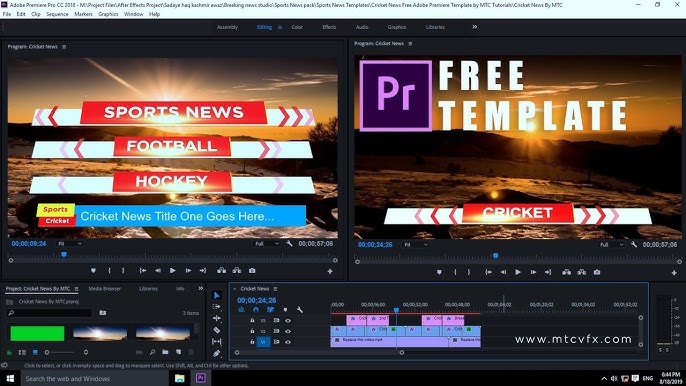The image size is (686, 386).
Task: Click New Bin icon in Project panel footer
Action: (165, 352)
